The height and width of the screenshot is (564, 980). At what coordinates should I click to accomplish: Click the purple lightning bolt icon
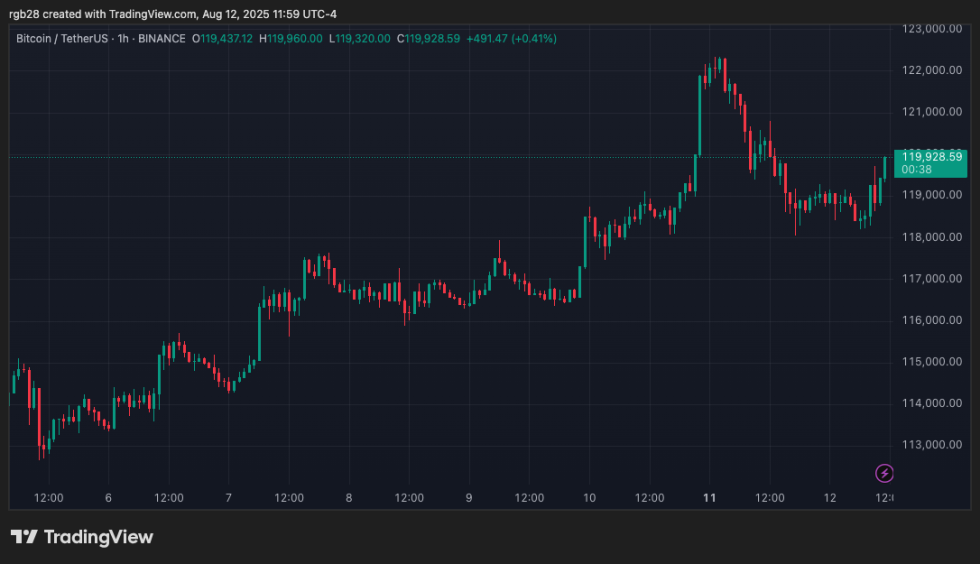[884, 473]
